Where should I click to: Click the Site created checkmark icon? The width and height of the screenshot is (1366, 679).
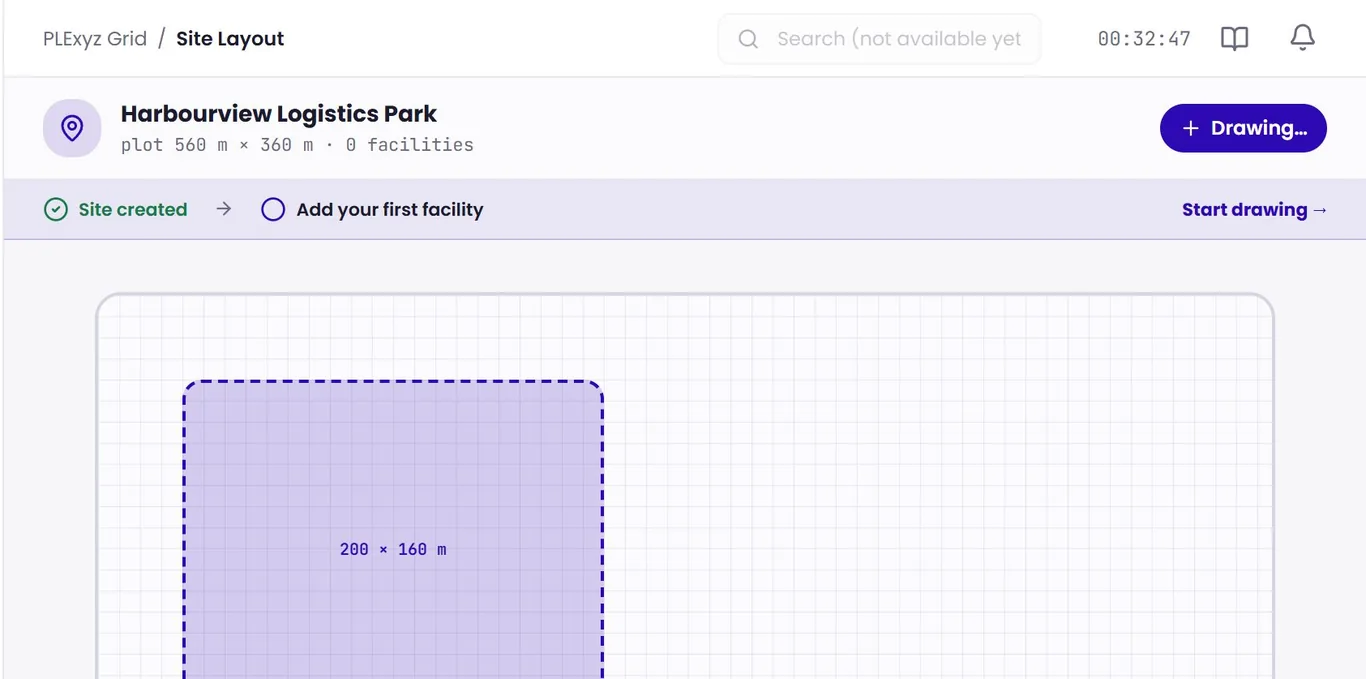click(x=56, y=209)
